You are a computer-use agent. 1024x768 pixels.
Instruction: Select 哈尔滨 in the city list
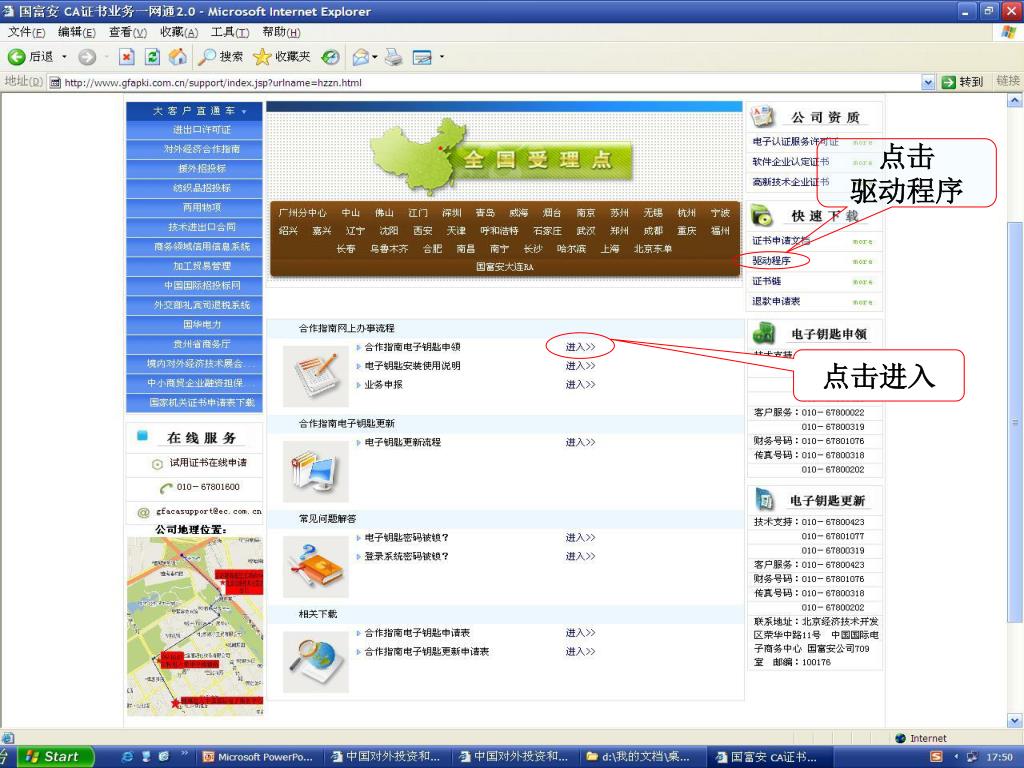click(571, 249)
